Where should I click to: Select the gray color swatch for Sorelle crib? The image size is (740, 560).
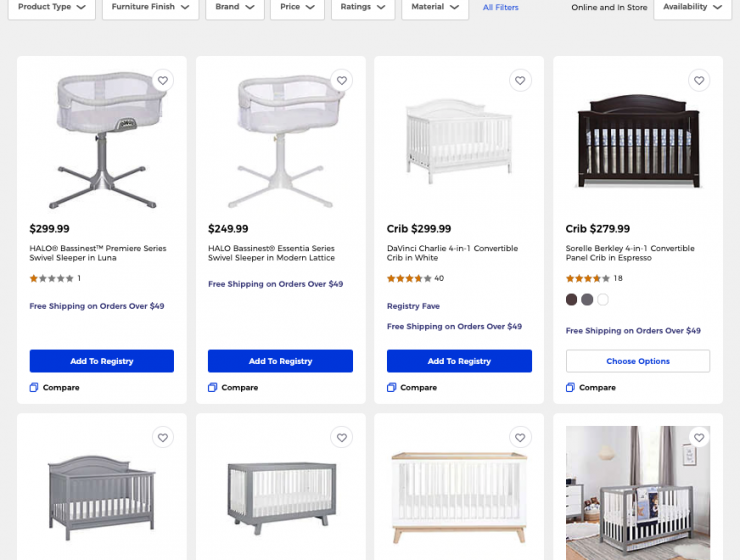pyautogui.click(x=587, y=300)
